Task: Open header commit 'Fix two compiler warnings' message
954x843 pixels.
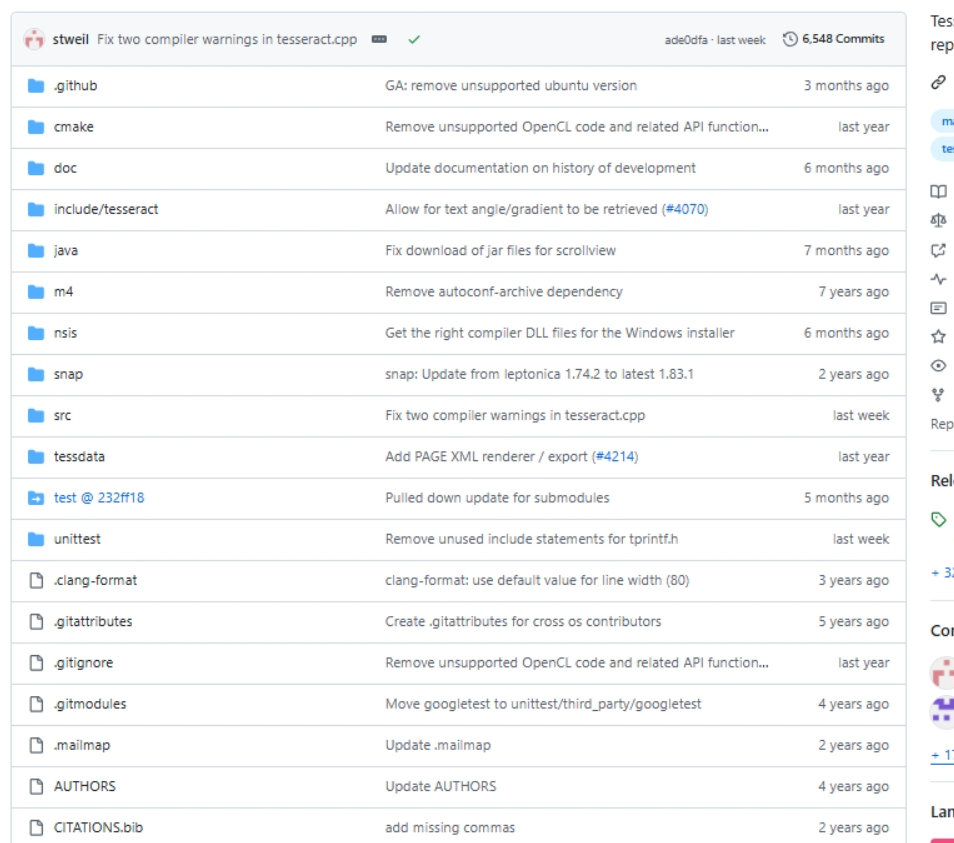Action: point(227,40)
